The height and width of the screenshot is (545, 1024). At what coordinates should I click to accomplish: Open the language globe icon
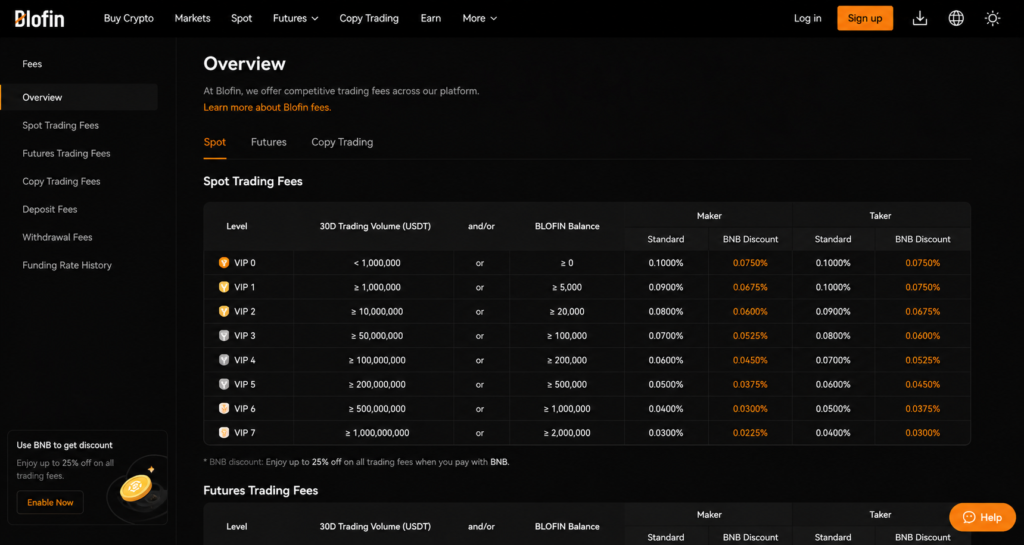(x=956, y=18)
